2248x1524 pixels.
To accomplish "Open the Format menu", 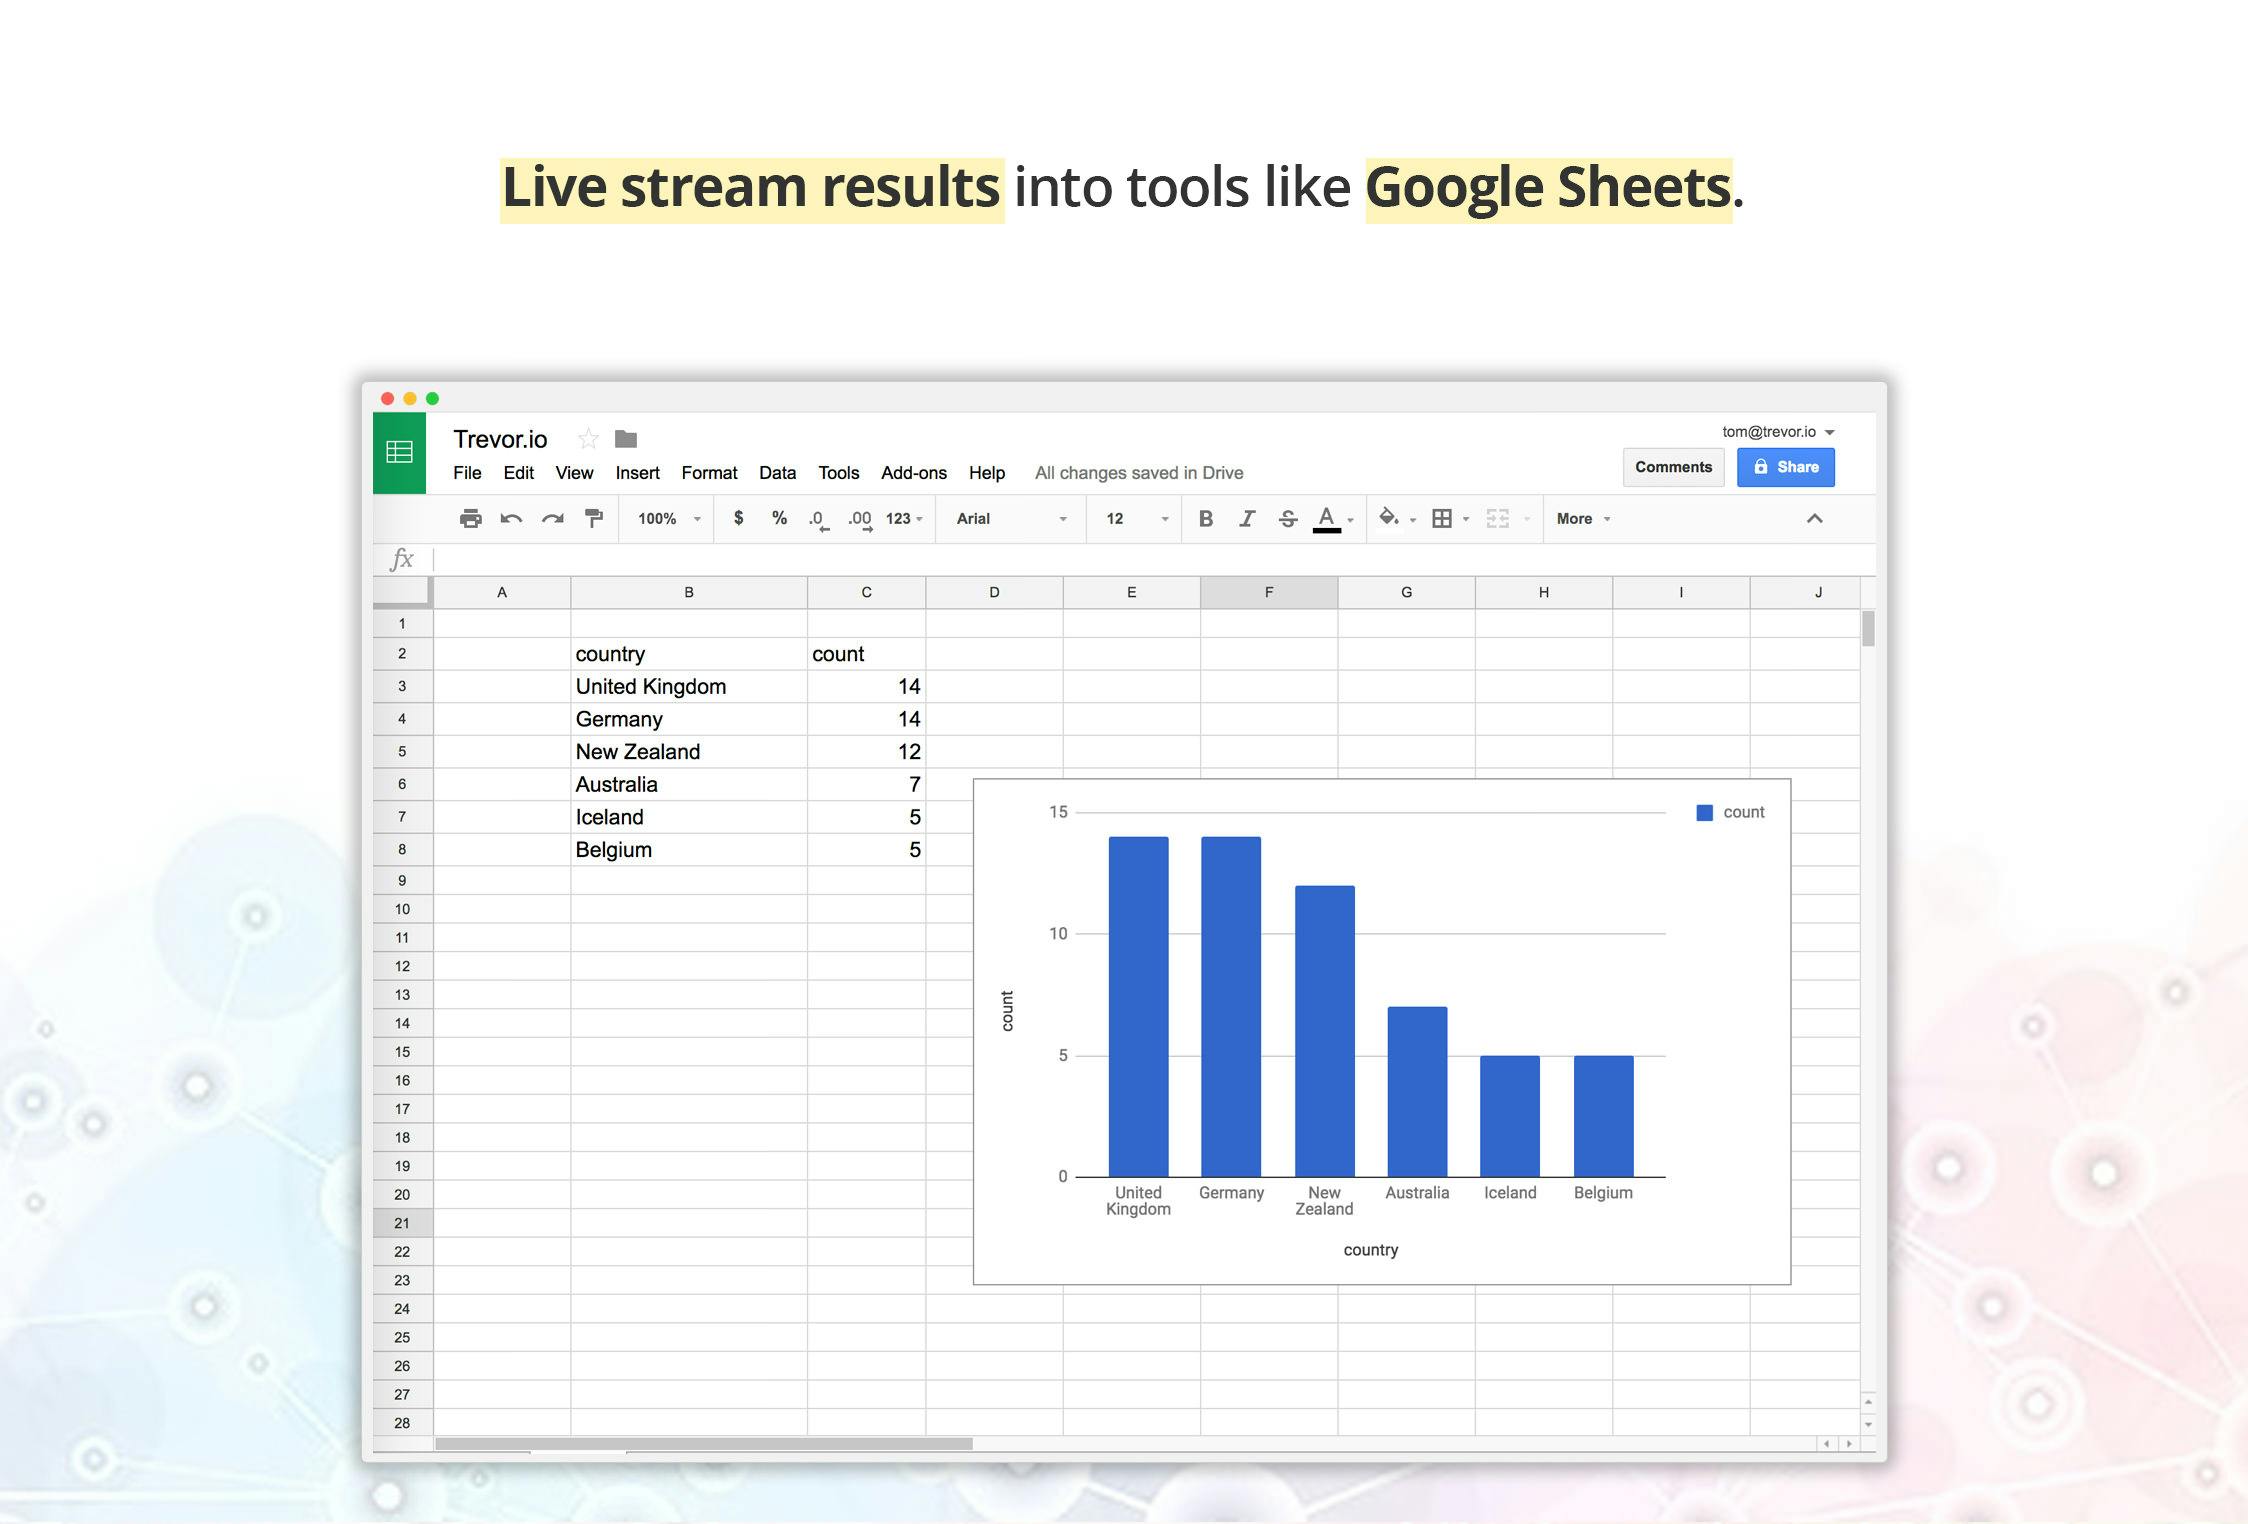I will (x=709, y=473).
